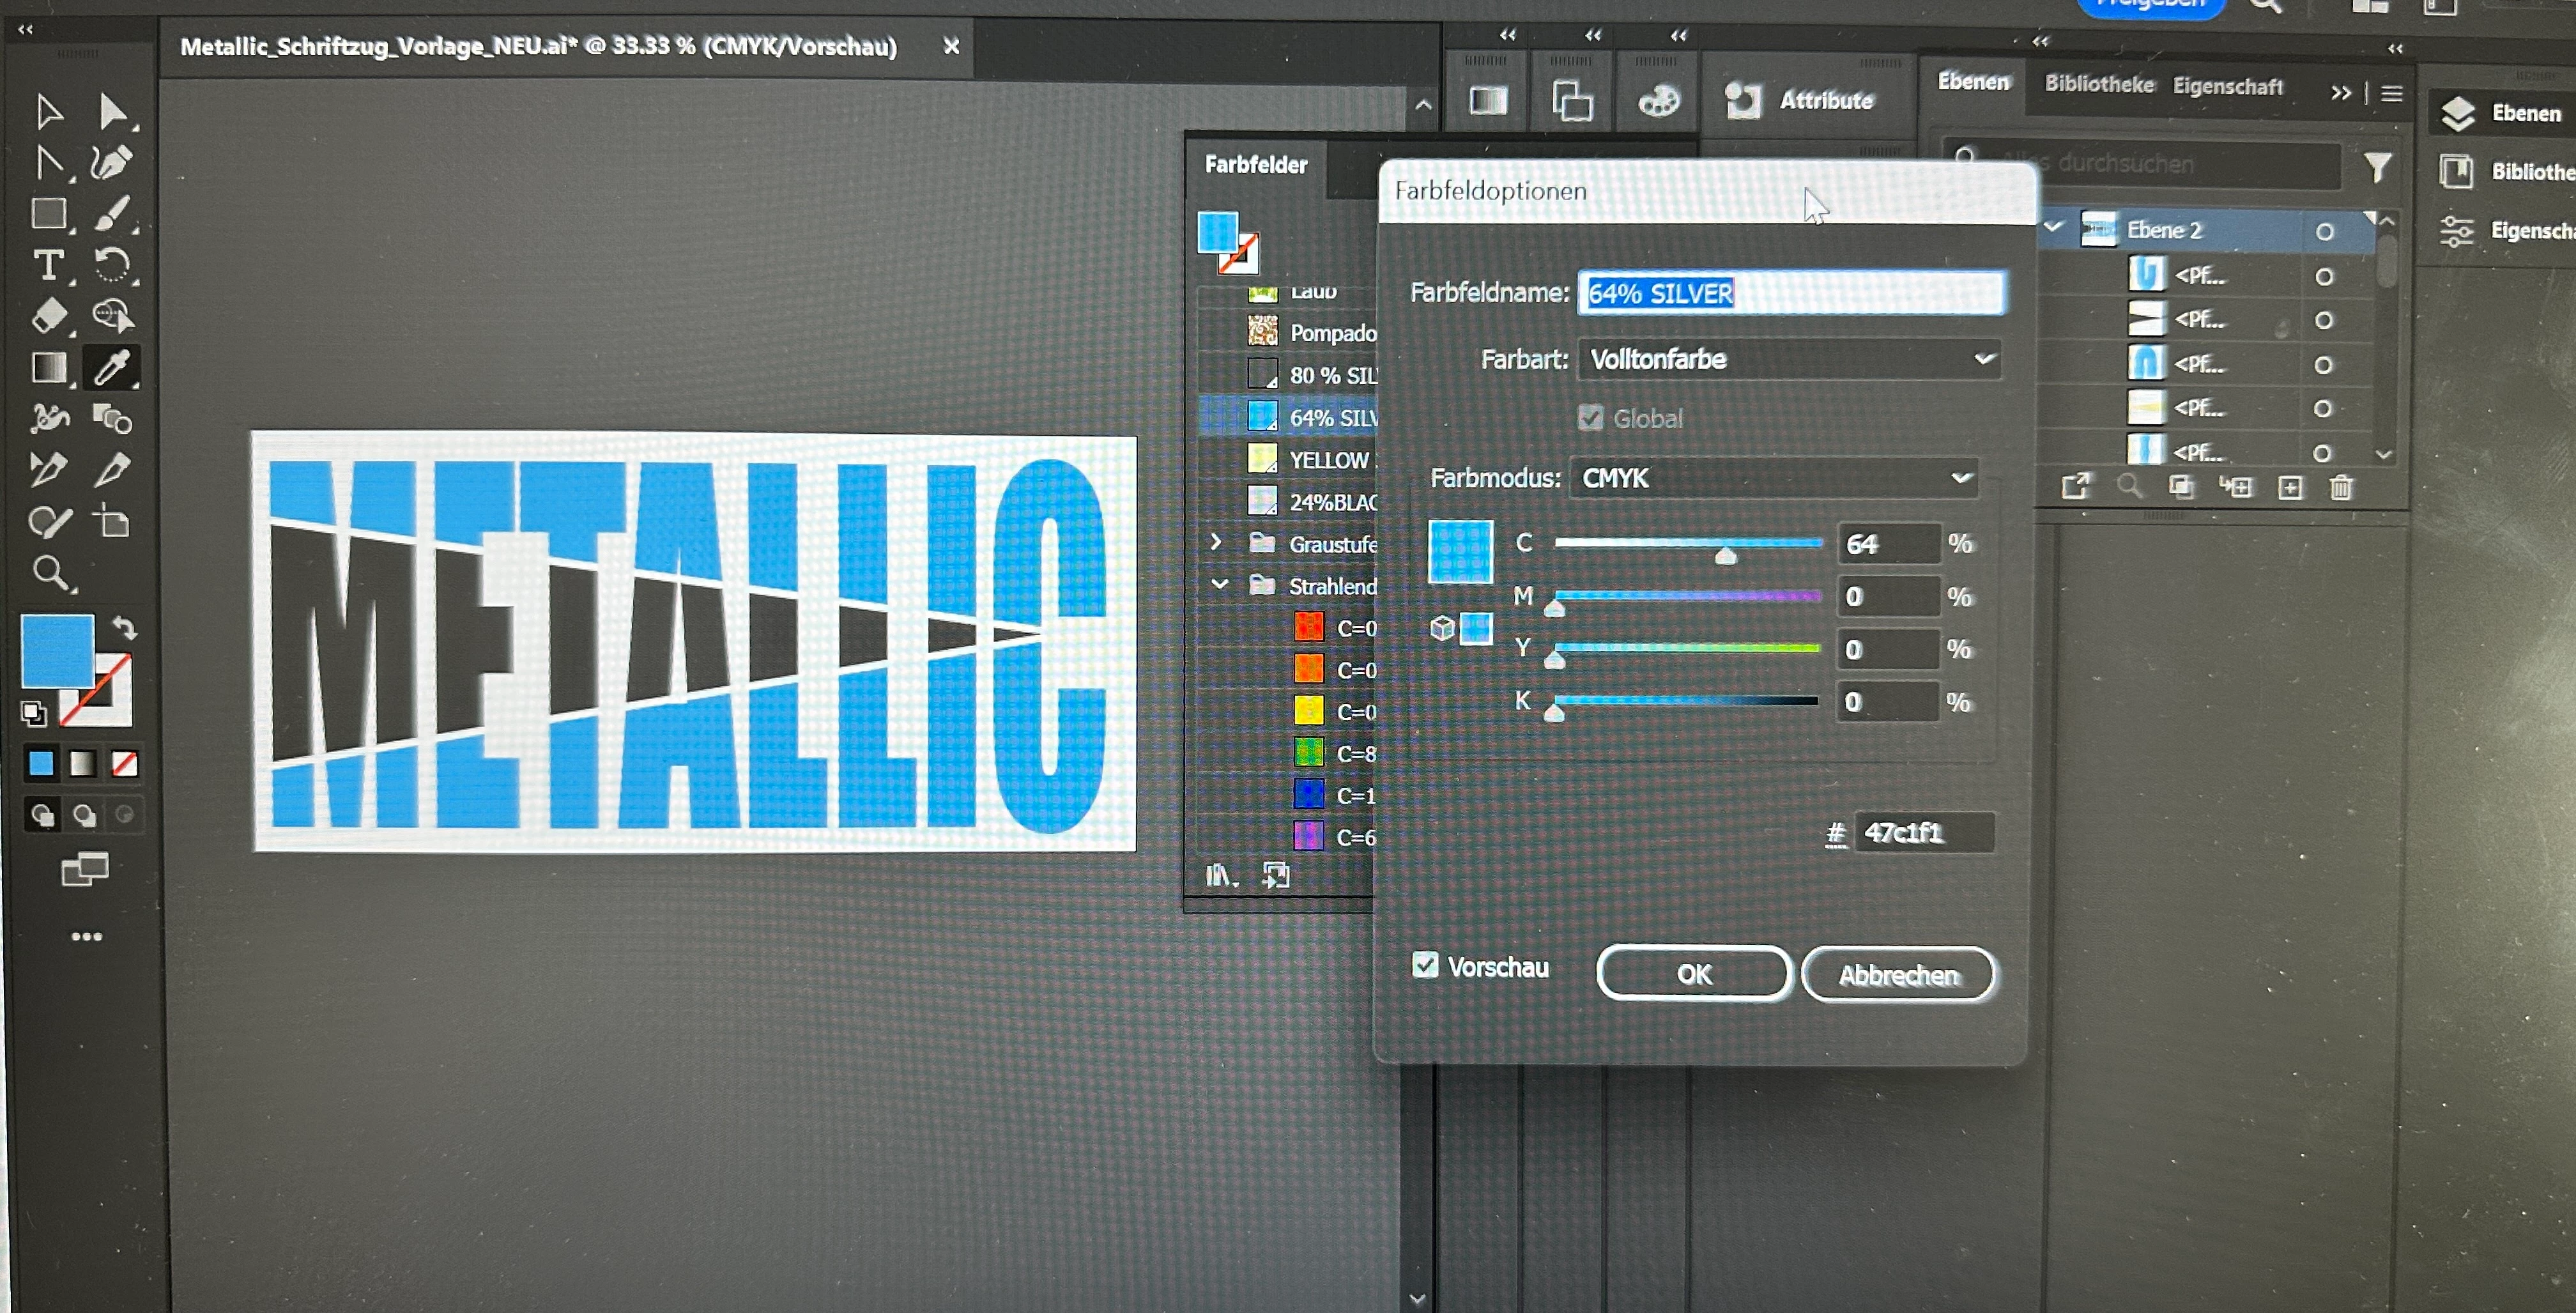Select the Rectangle tool
Screen dimensions: 2576x1313
coord(48,214)
